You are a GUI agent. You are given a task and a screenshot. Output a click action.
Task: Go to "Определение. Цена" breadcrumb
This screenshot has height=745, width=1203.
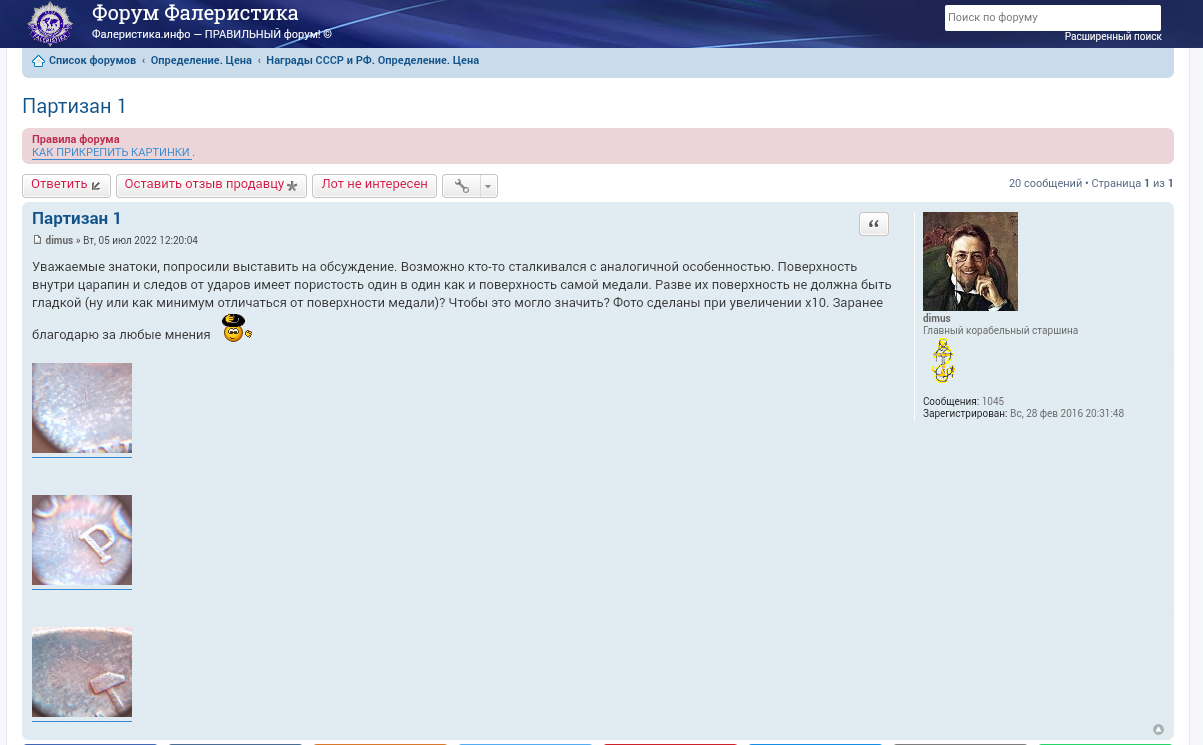coord(201,61)
